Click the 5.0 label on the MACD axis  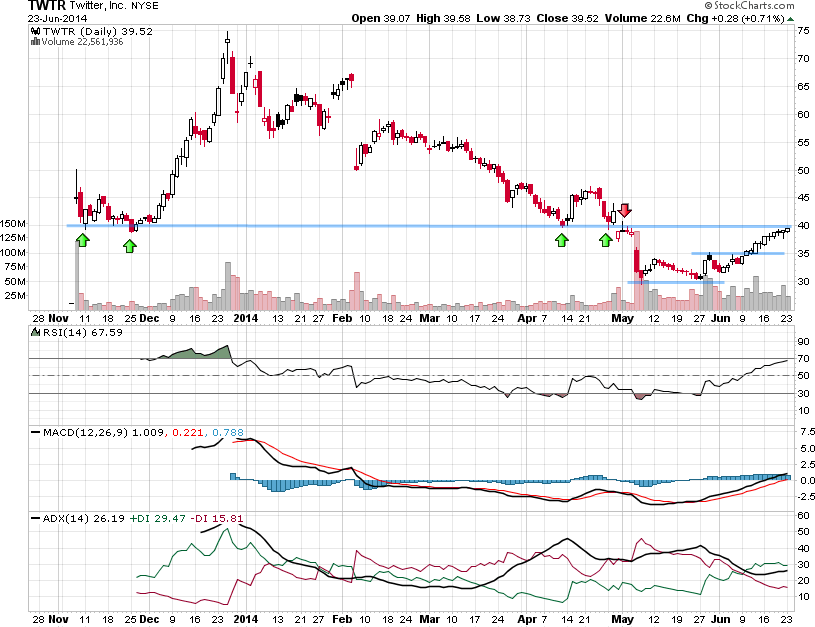[807, 448]
